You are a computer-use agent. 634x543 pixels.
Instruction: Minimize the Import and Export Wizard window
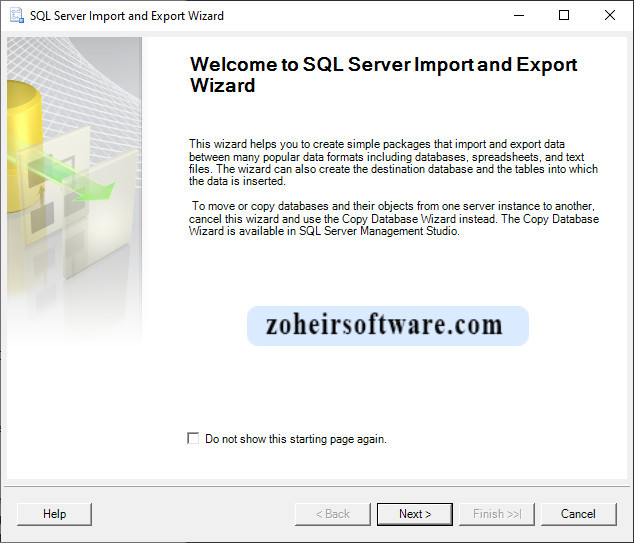tap(517, 16)
